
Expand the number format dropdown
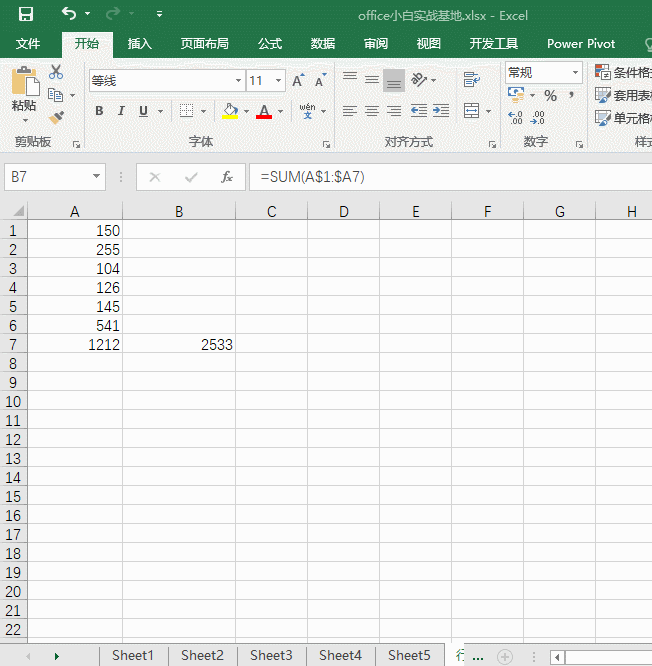coord(575,73)
